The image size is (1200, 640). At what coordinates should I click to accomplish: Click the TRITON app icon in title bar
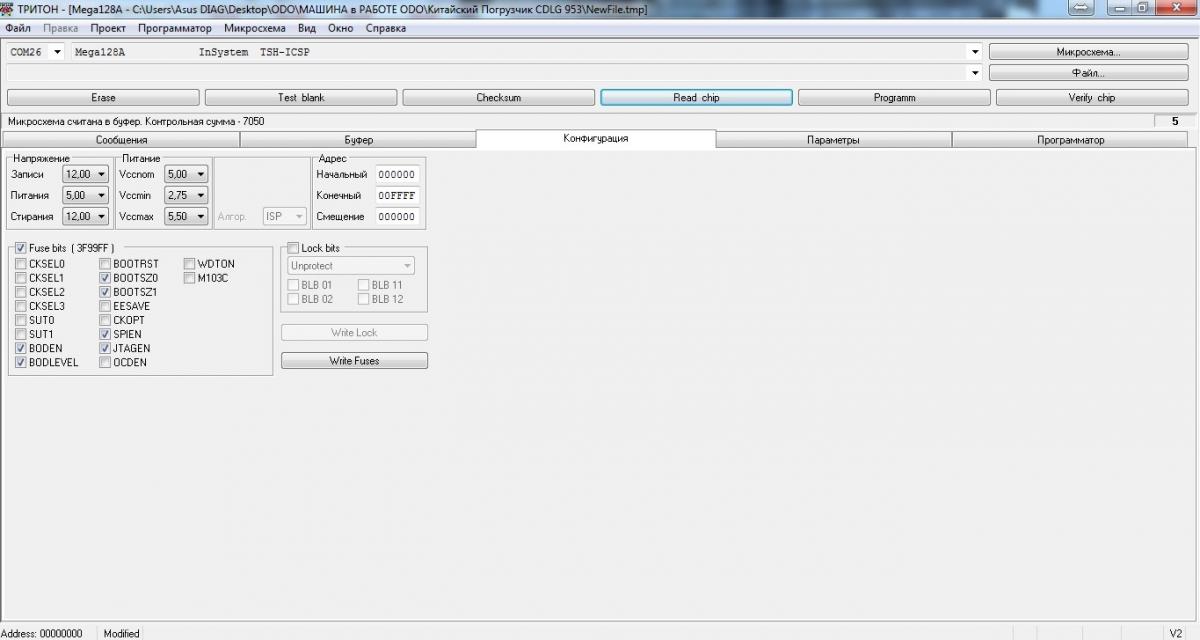coord(8,8)
